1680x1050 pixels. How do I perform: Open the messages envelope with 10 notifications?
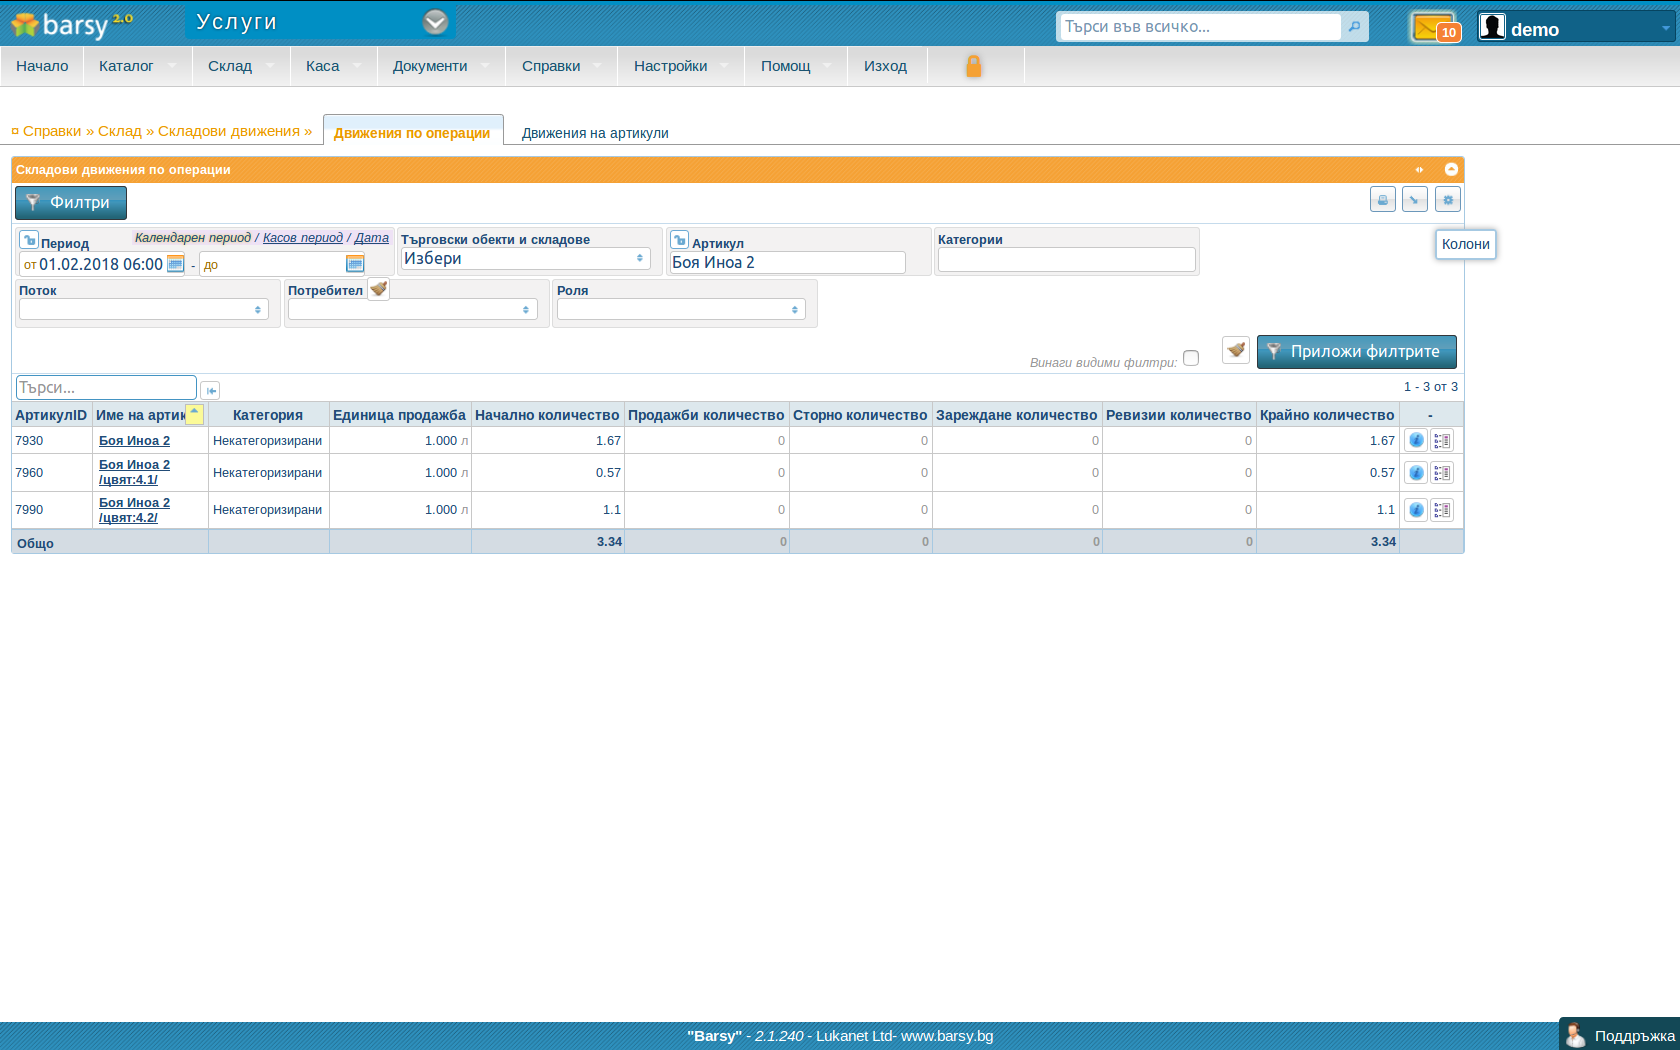(1435, 27)
